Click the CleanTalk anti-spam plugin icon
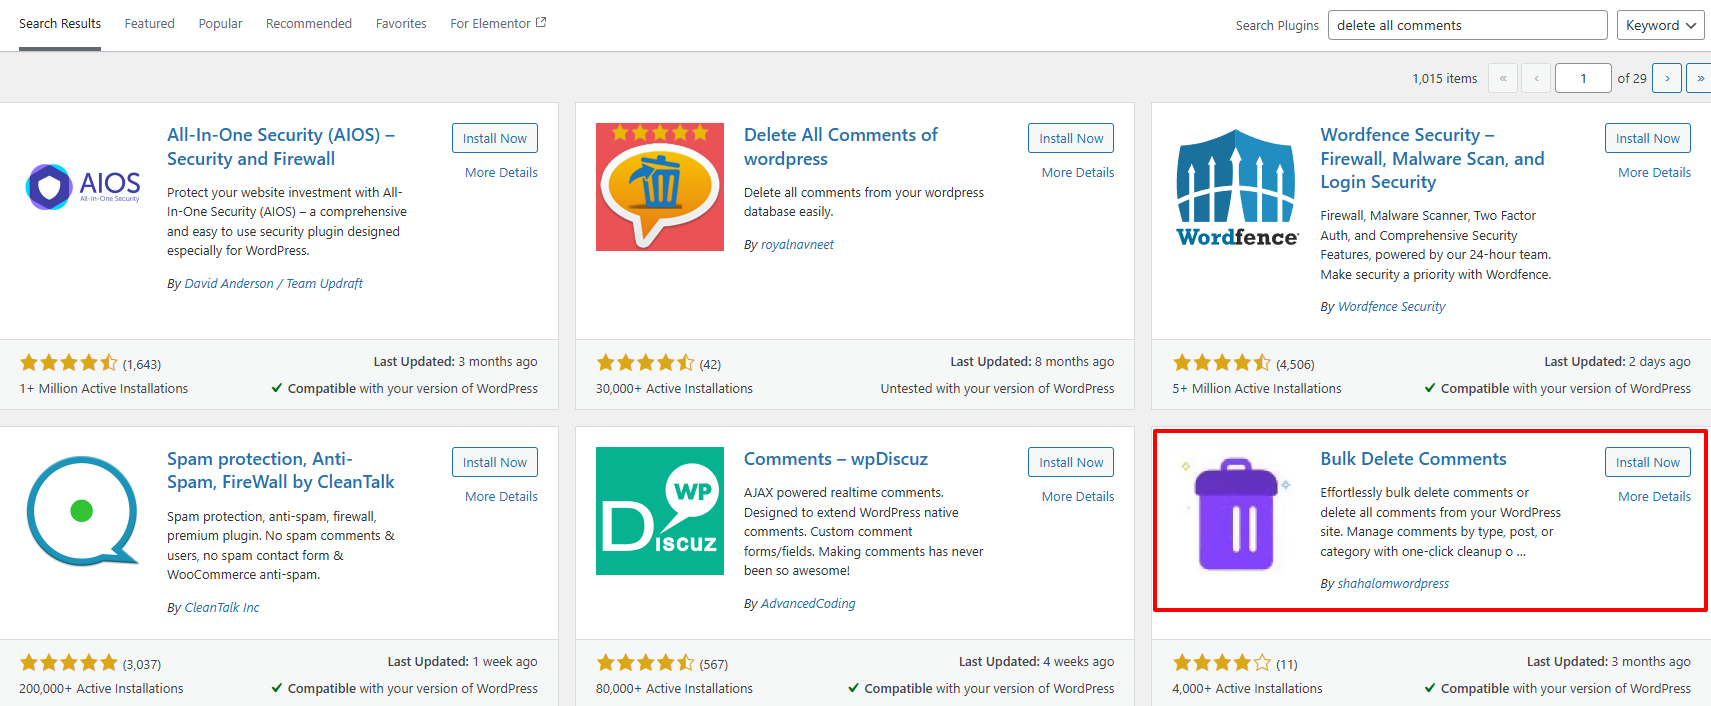 tap(83, 511)
